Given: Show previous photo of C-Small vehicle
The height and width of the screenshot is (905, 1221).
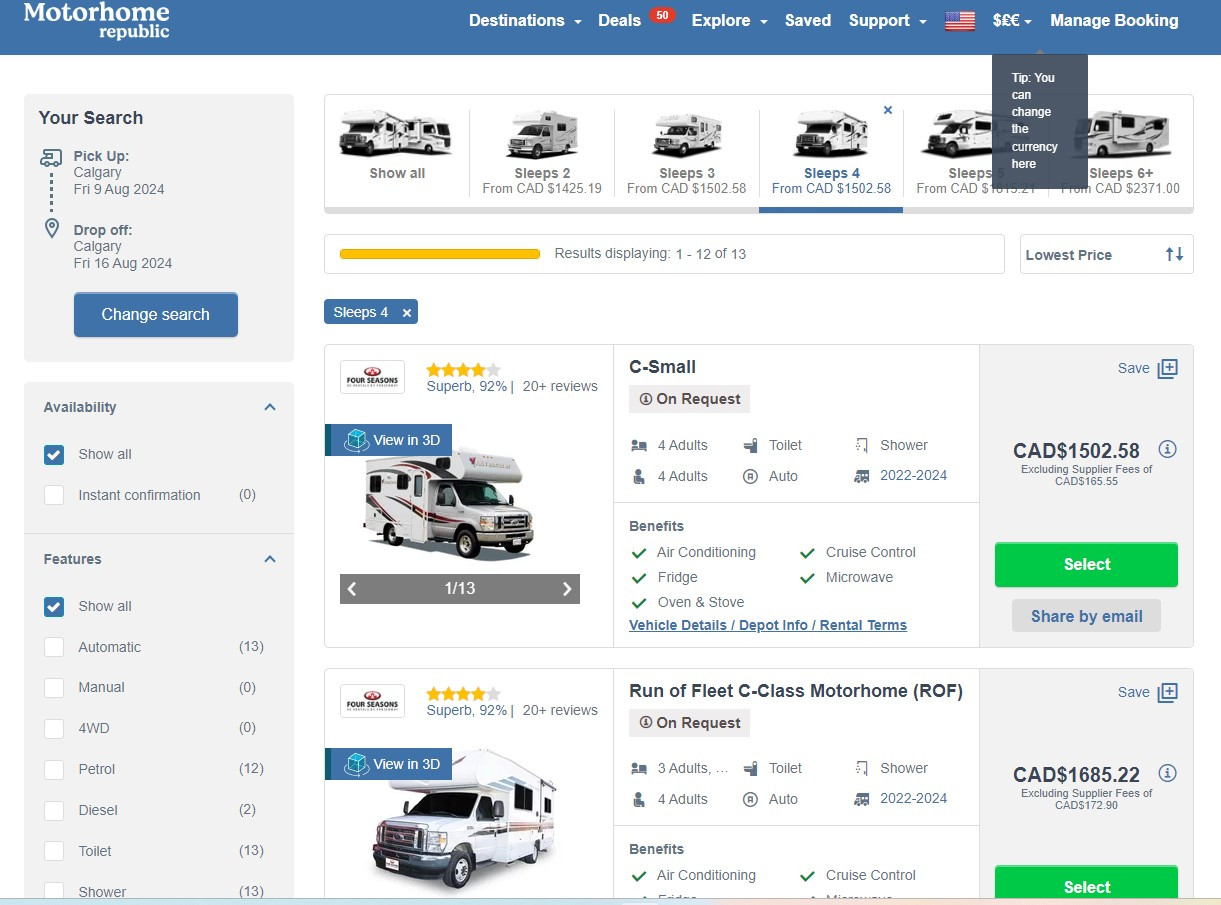Looking at the screenshot, I should [352, 589].
